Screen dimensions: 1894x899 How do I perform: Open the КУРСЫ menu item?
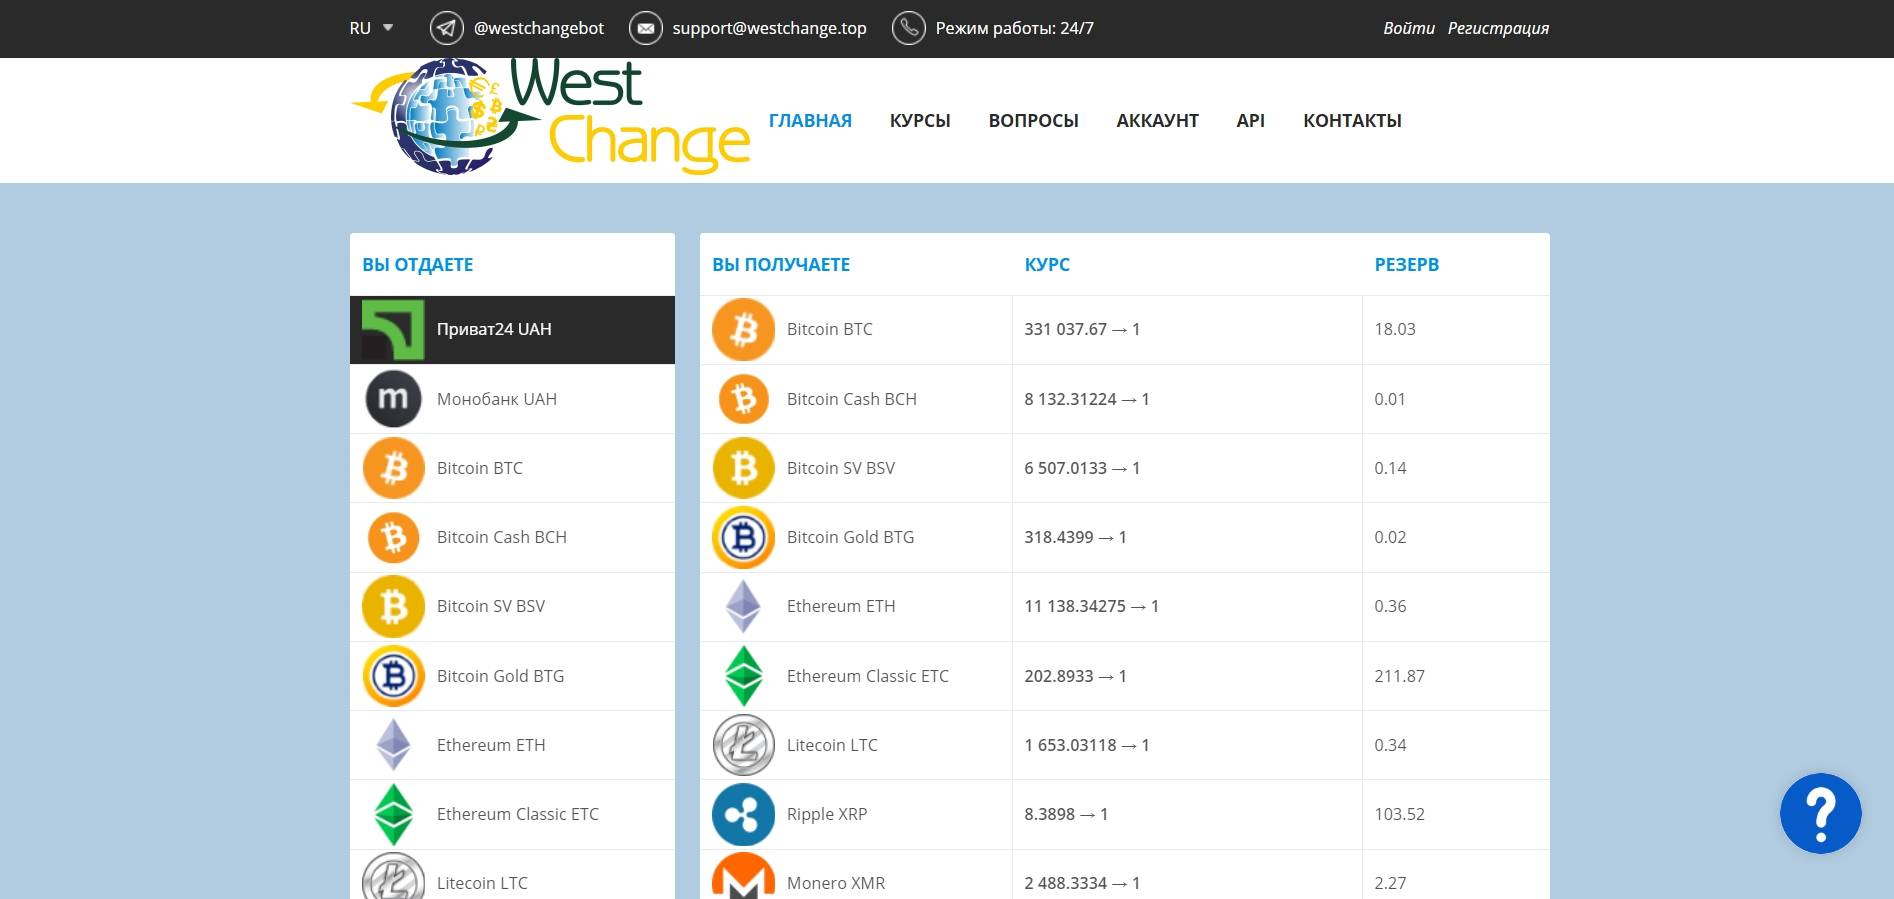tap(920, 121)
